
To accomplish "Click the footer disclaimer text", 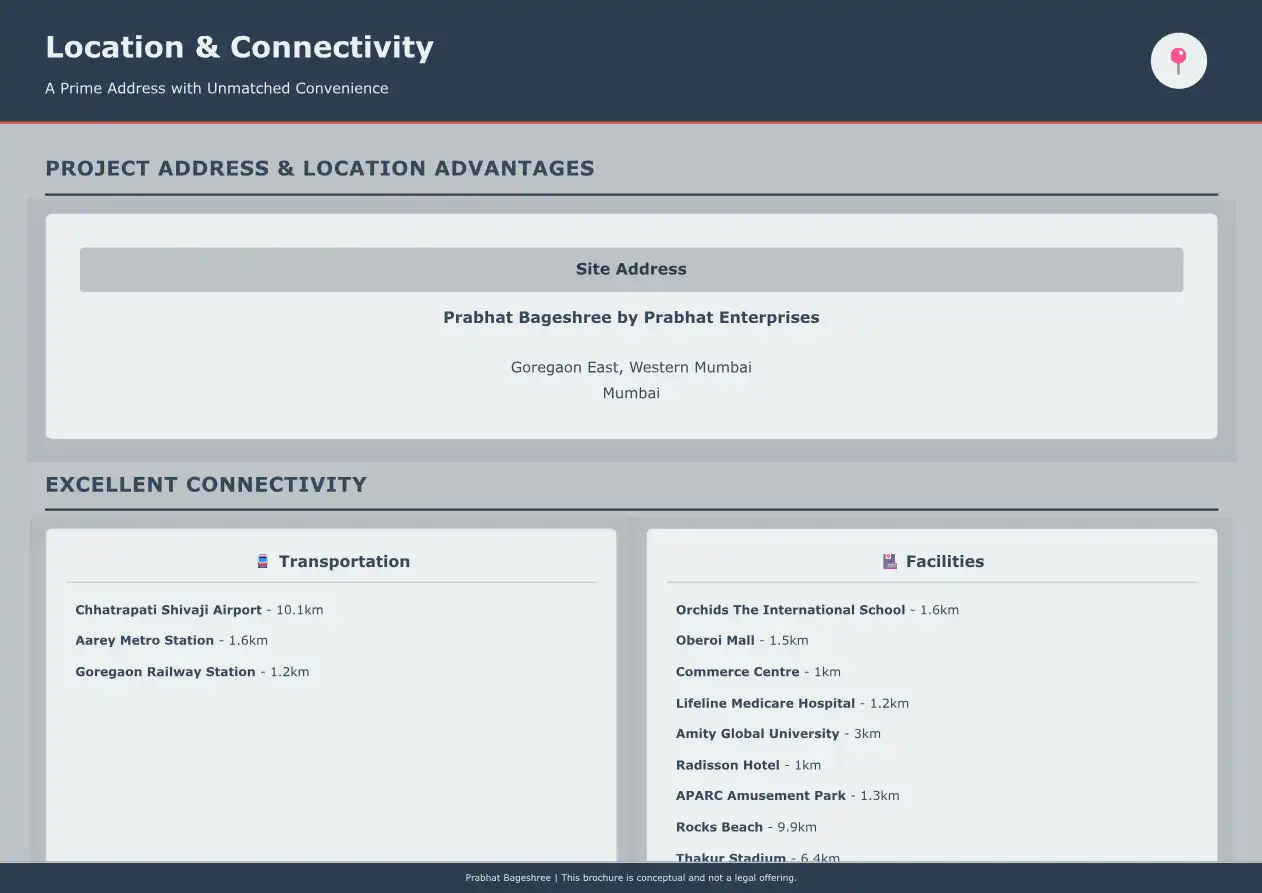I will [x=631, y=878].
